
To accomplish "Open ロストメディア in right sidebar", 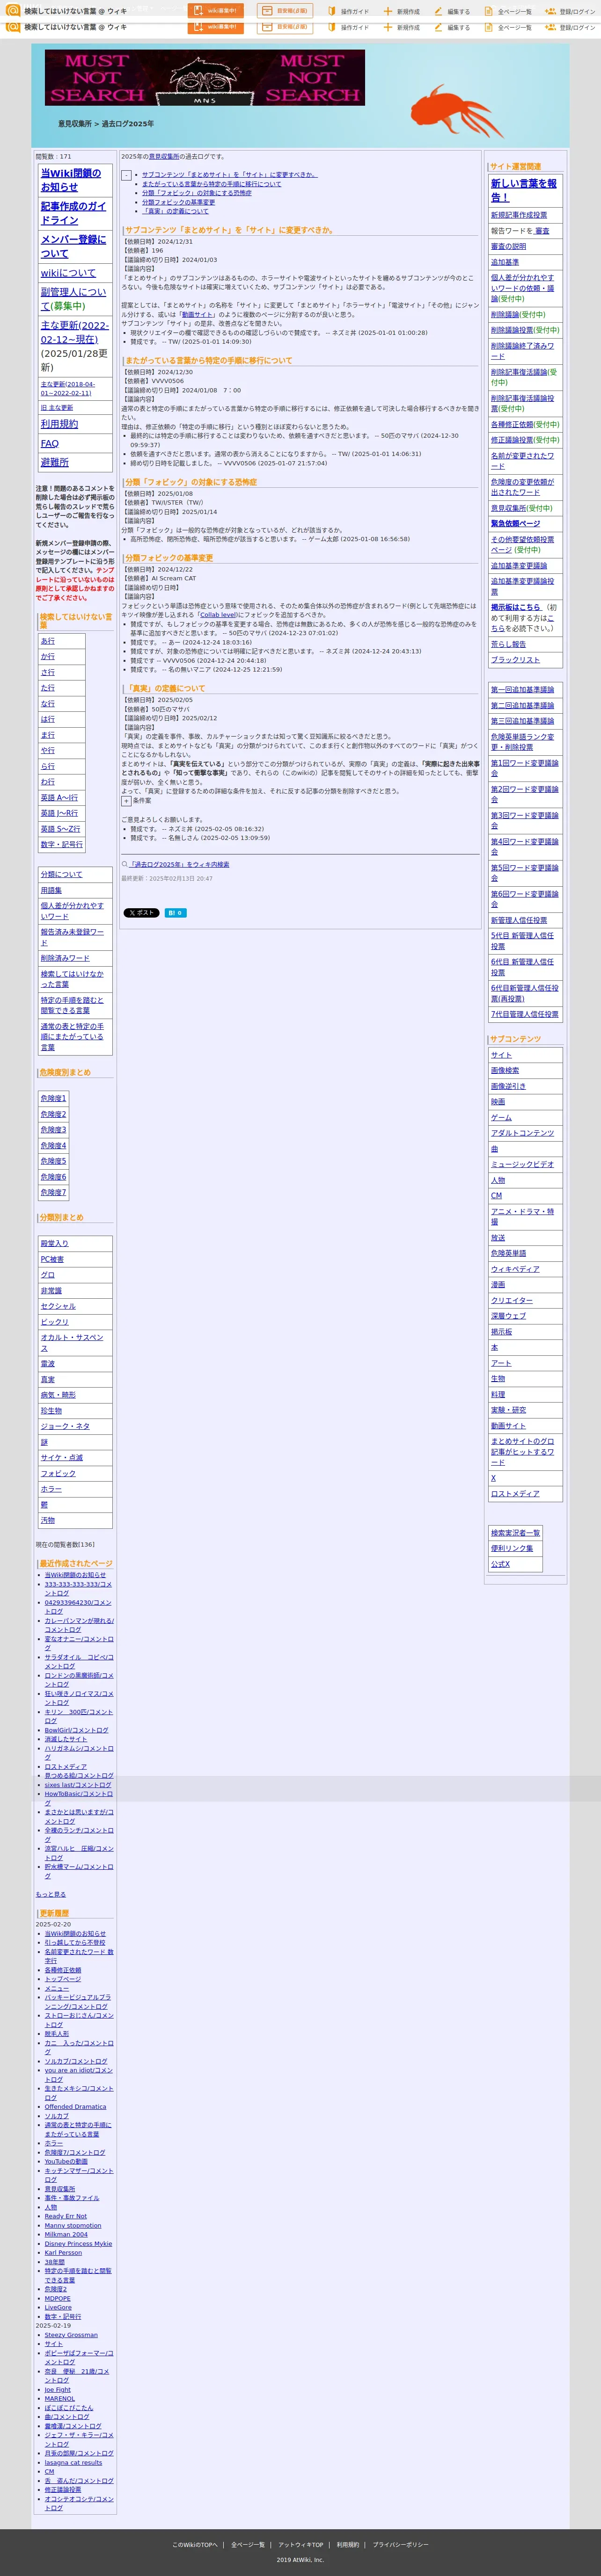I will point(515,1494).
